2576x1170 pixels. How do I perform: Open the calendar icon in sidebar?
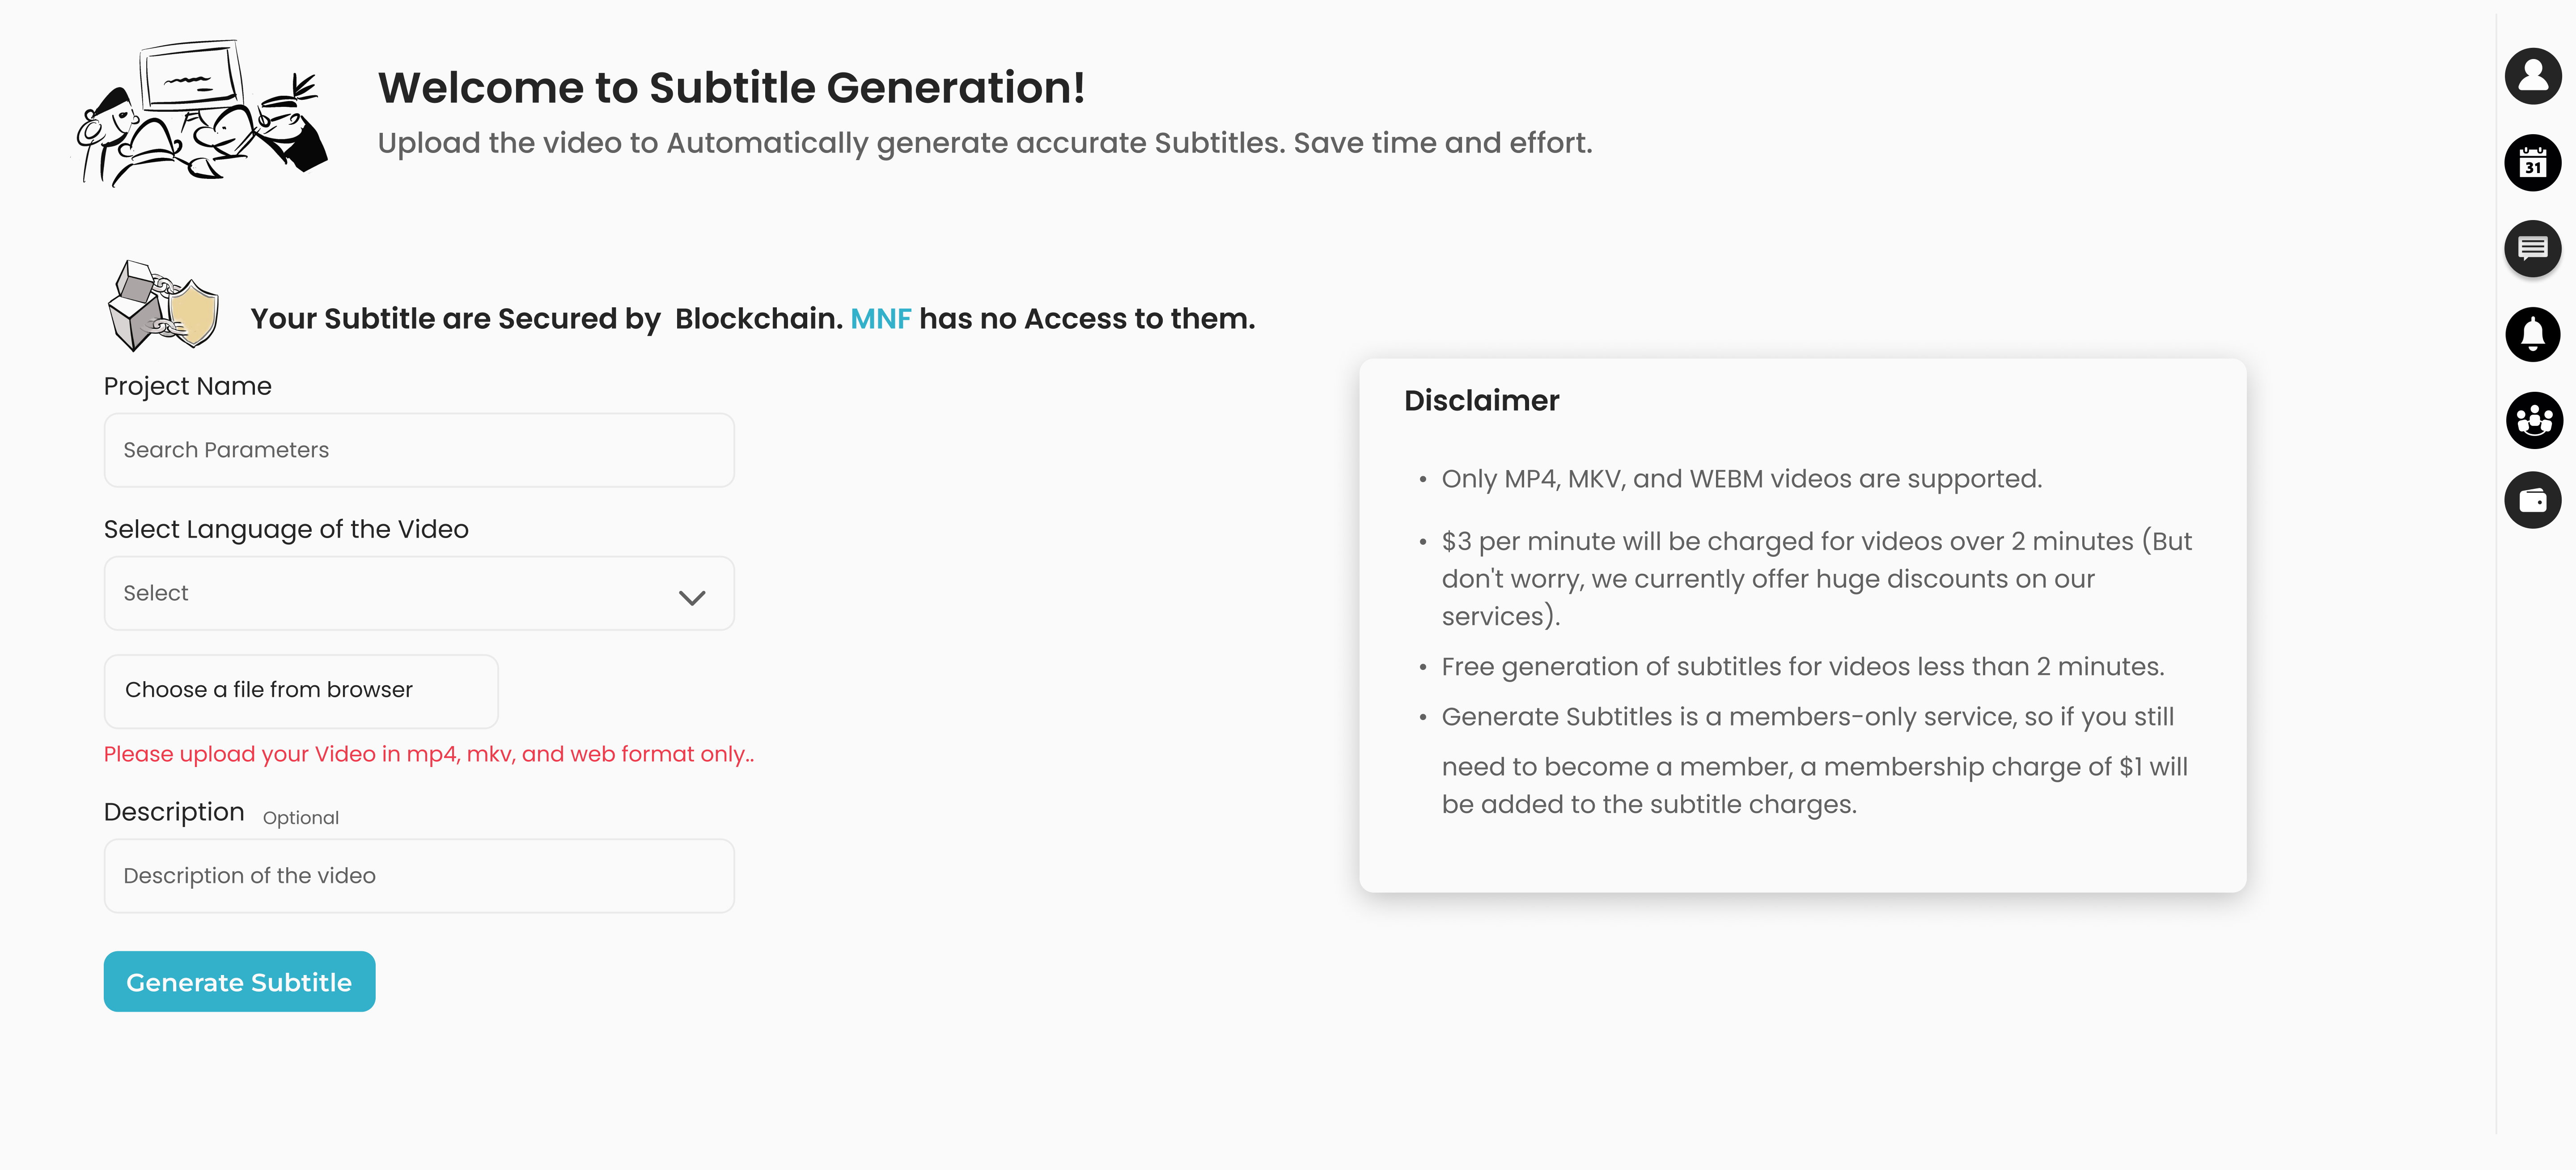[x=2532, y=163]
